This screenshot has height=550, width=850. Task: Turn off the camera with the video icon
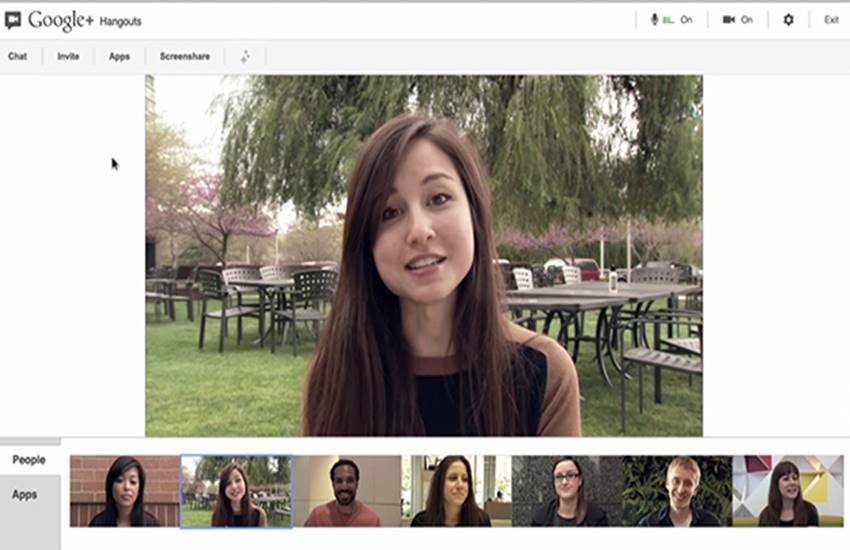tap(728, 20)
